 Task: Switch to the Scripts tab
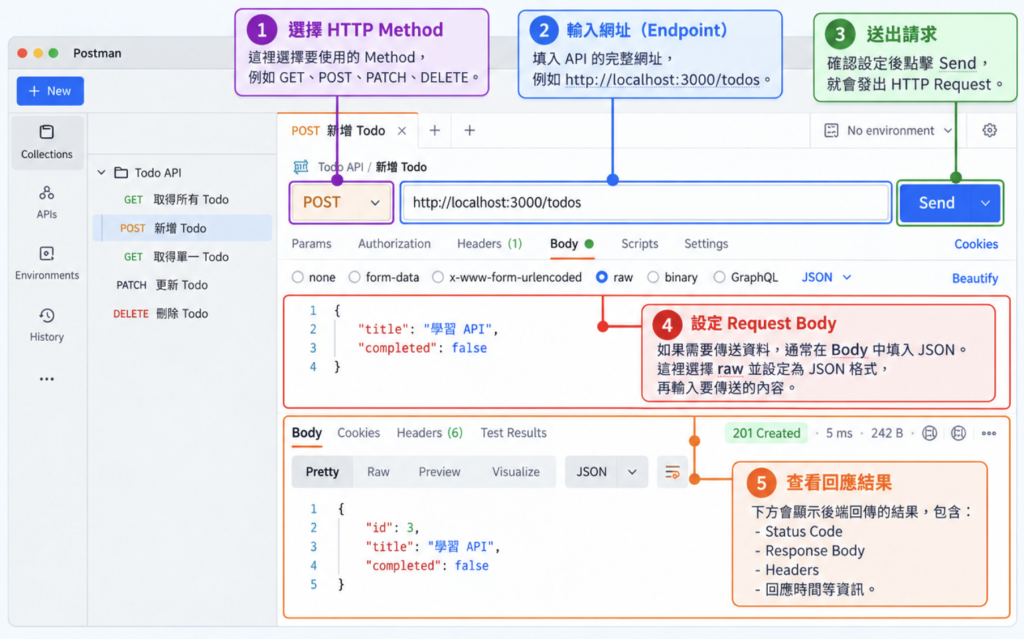click(639, 244)
